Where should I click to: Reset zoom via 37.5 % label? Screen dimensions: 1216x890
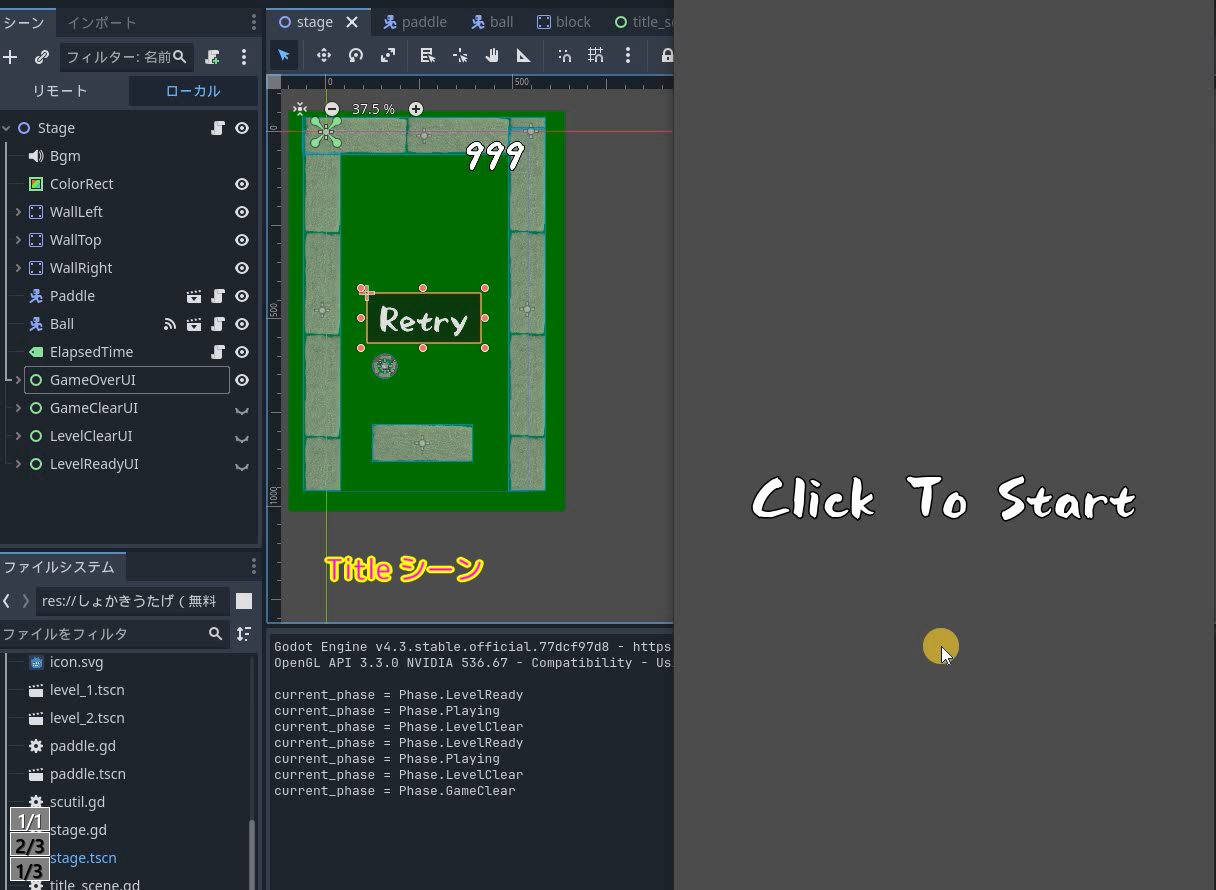point(373,109)
